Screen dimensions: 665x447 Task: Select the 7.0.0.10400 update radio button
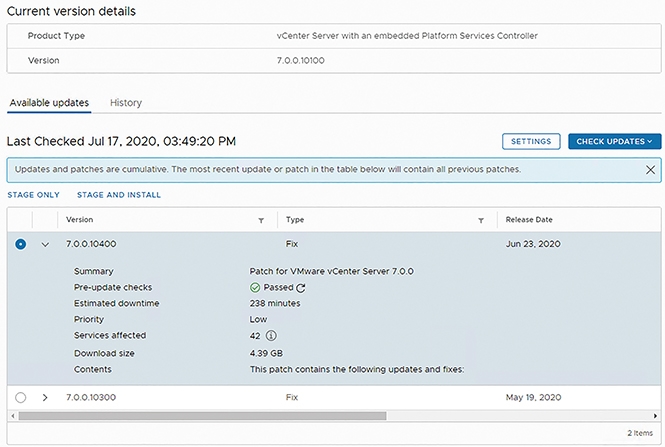[x=20, y=244]
